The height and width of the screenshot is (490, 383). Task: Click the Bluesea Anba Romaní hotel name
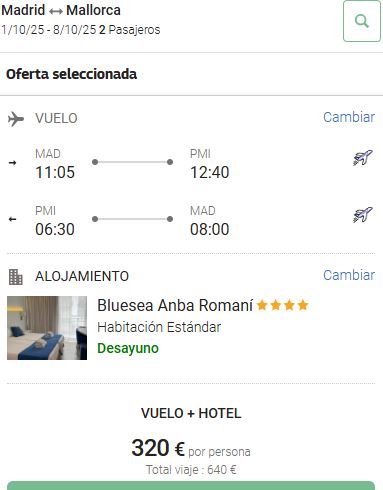pos(175,305)
